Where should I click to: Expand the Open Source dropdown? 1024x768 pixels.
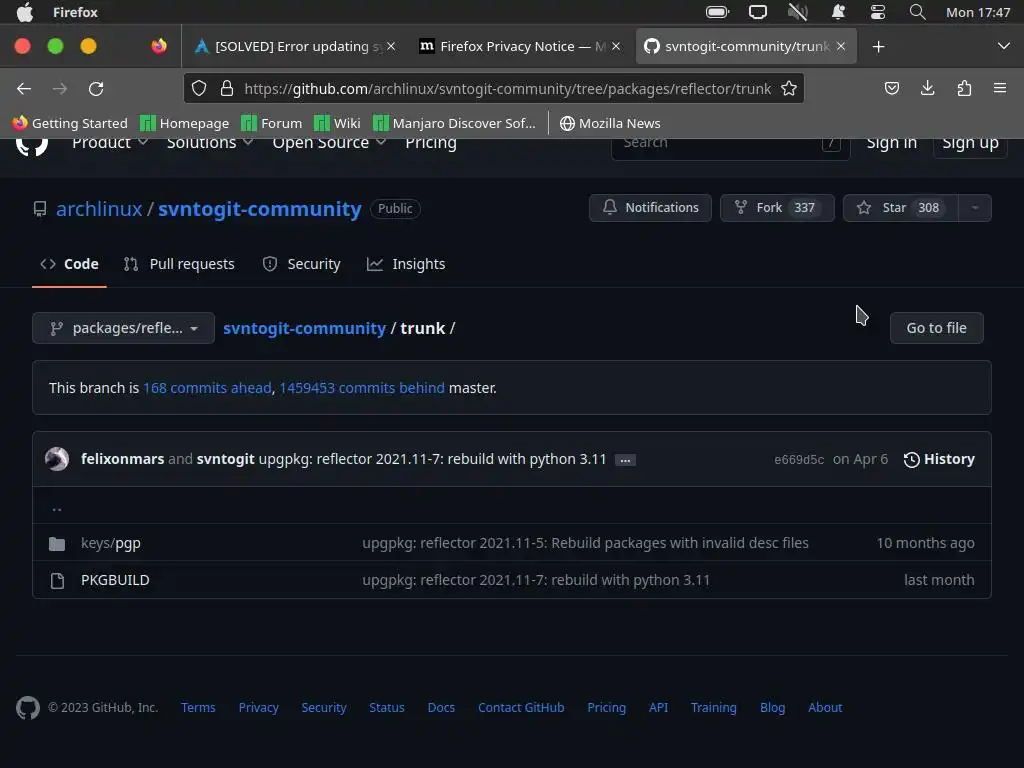329,142
